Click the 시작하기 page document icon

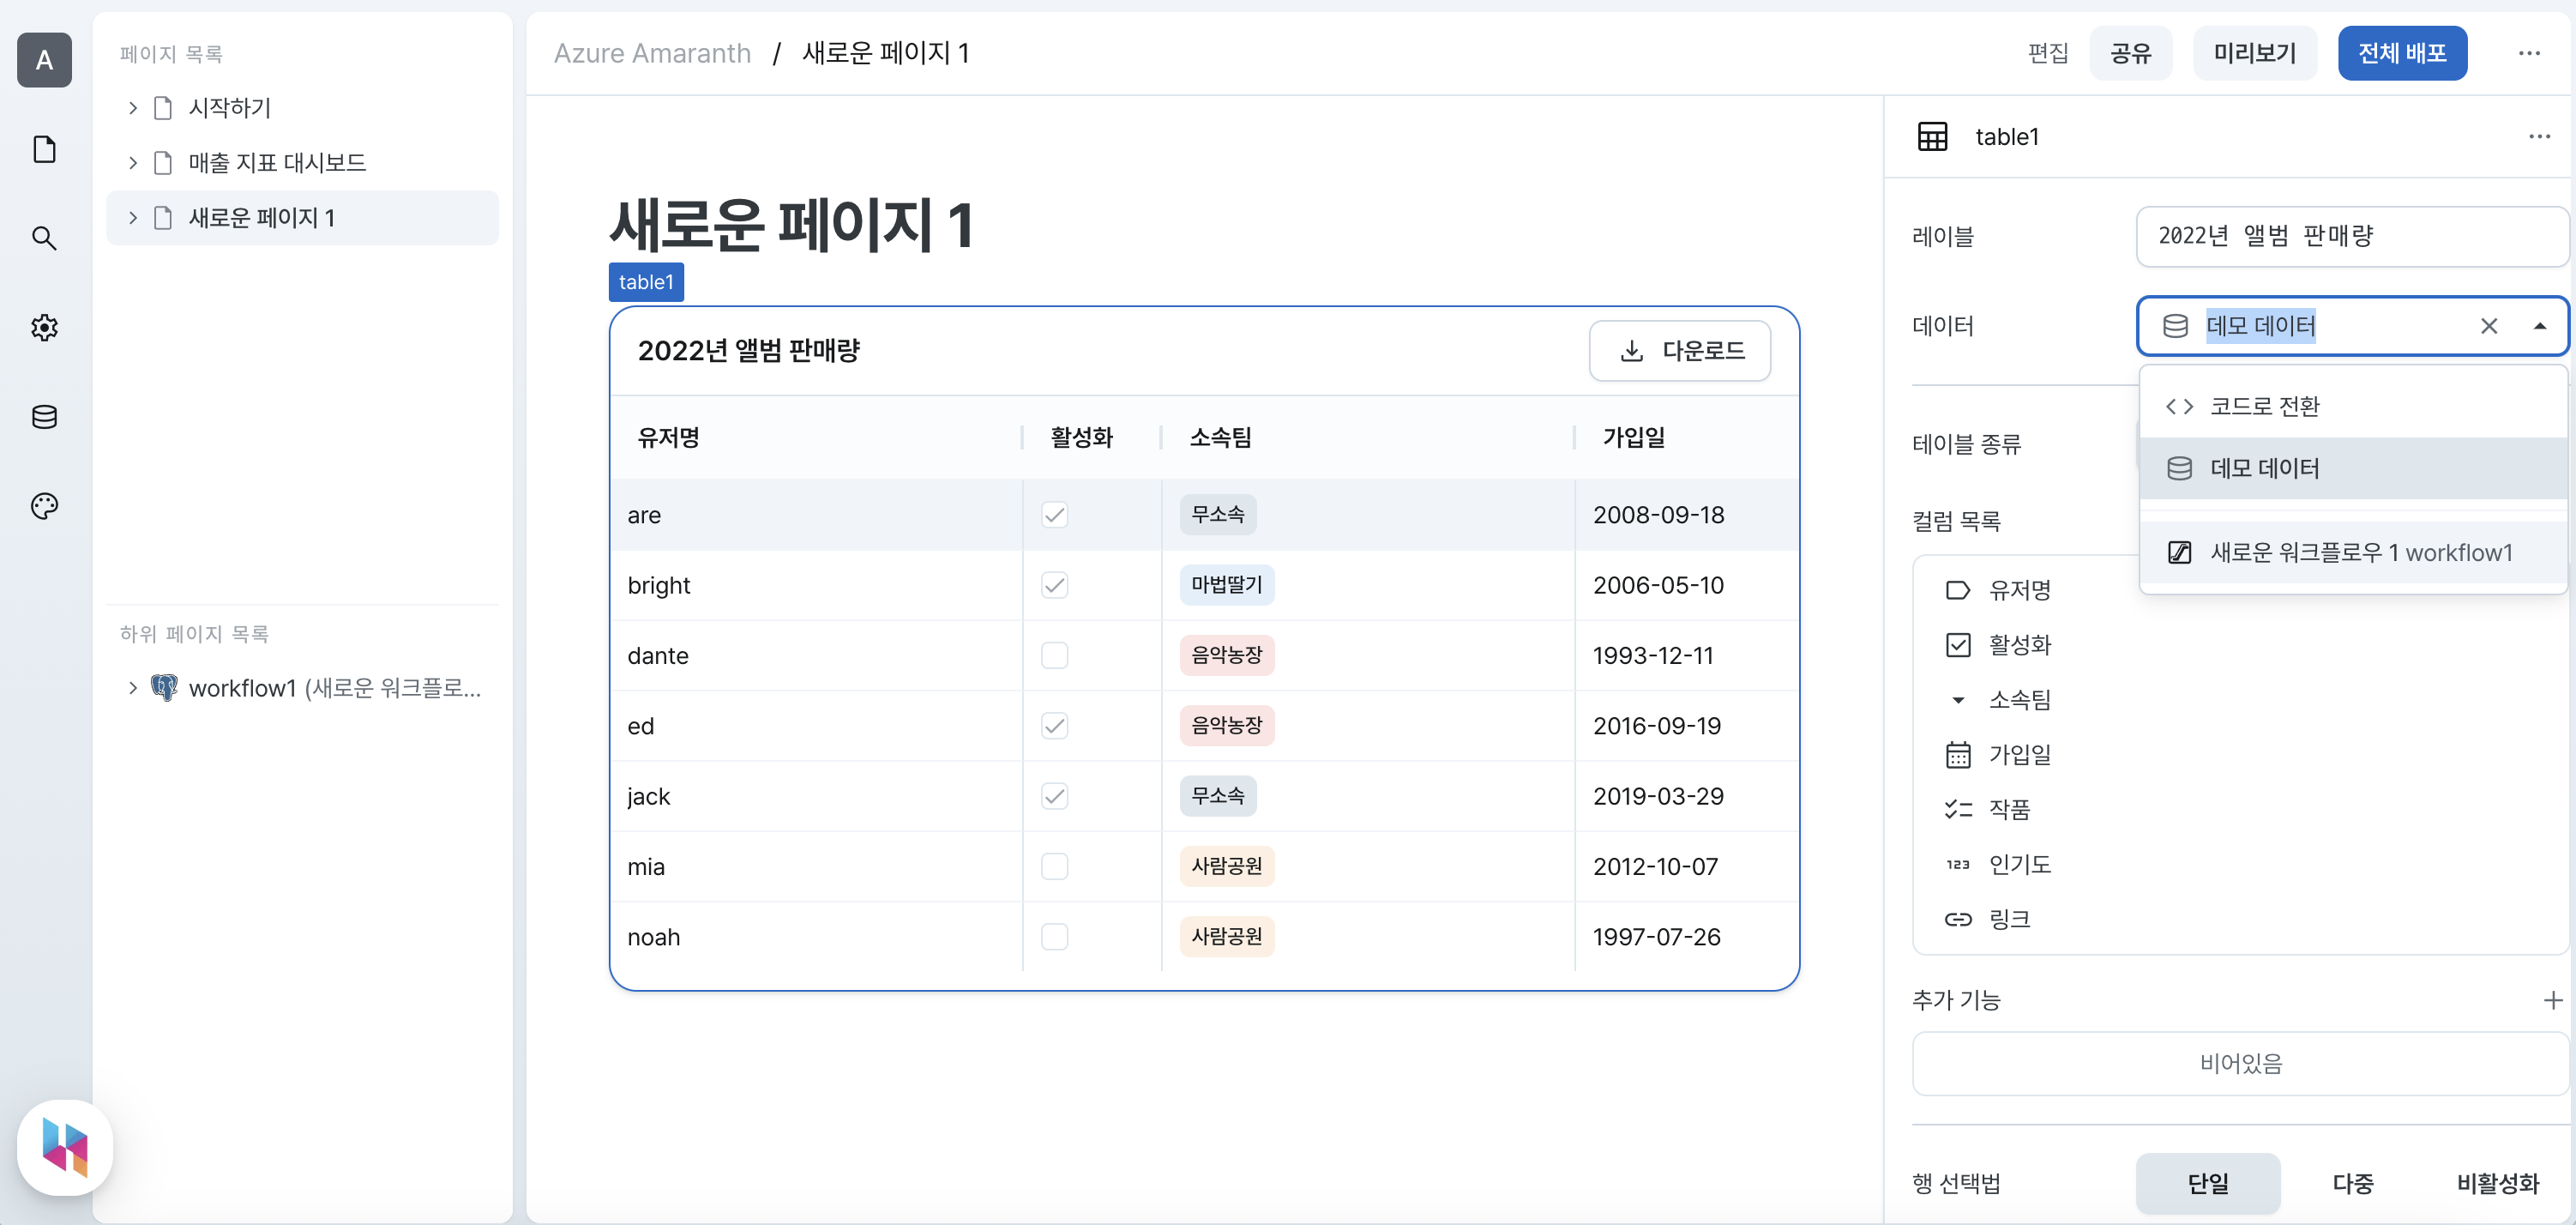(x=163, y=107)
